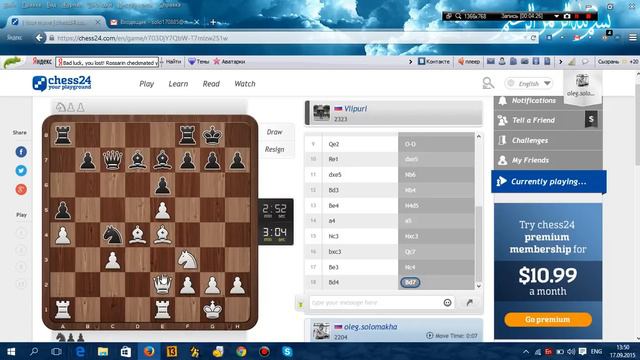Close the chess24 browser tab
The image size is (640, 360).
coord(98,22)
